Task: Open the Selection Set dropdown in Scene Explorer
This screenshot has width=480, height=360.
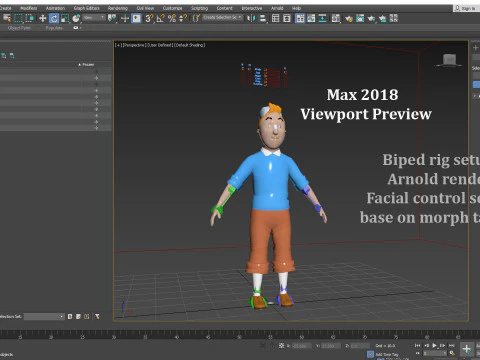Action: click(x=44, y=316)
